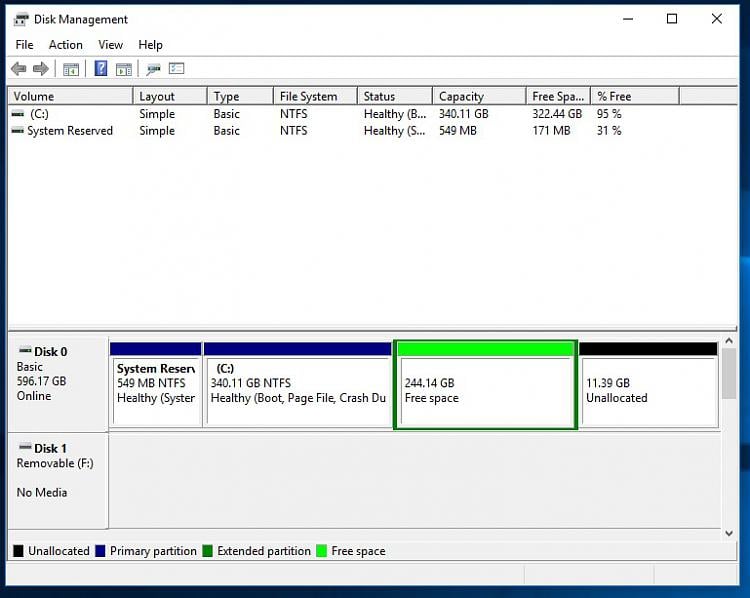Sort by the Capacity column header

coord(479,96)
